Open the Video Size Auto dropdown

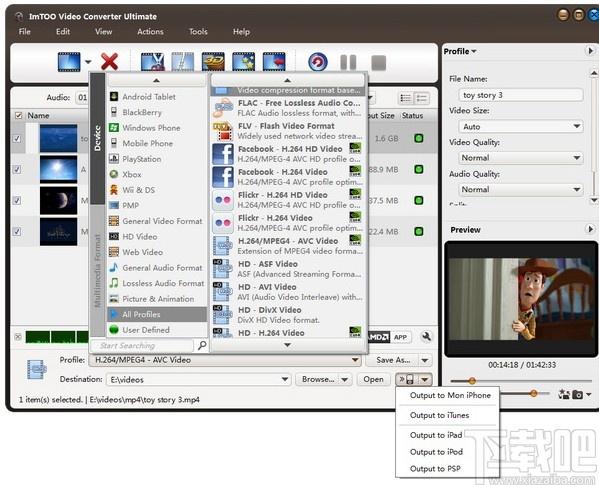[520, 126]
